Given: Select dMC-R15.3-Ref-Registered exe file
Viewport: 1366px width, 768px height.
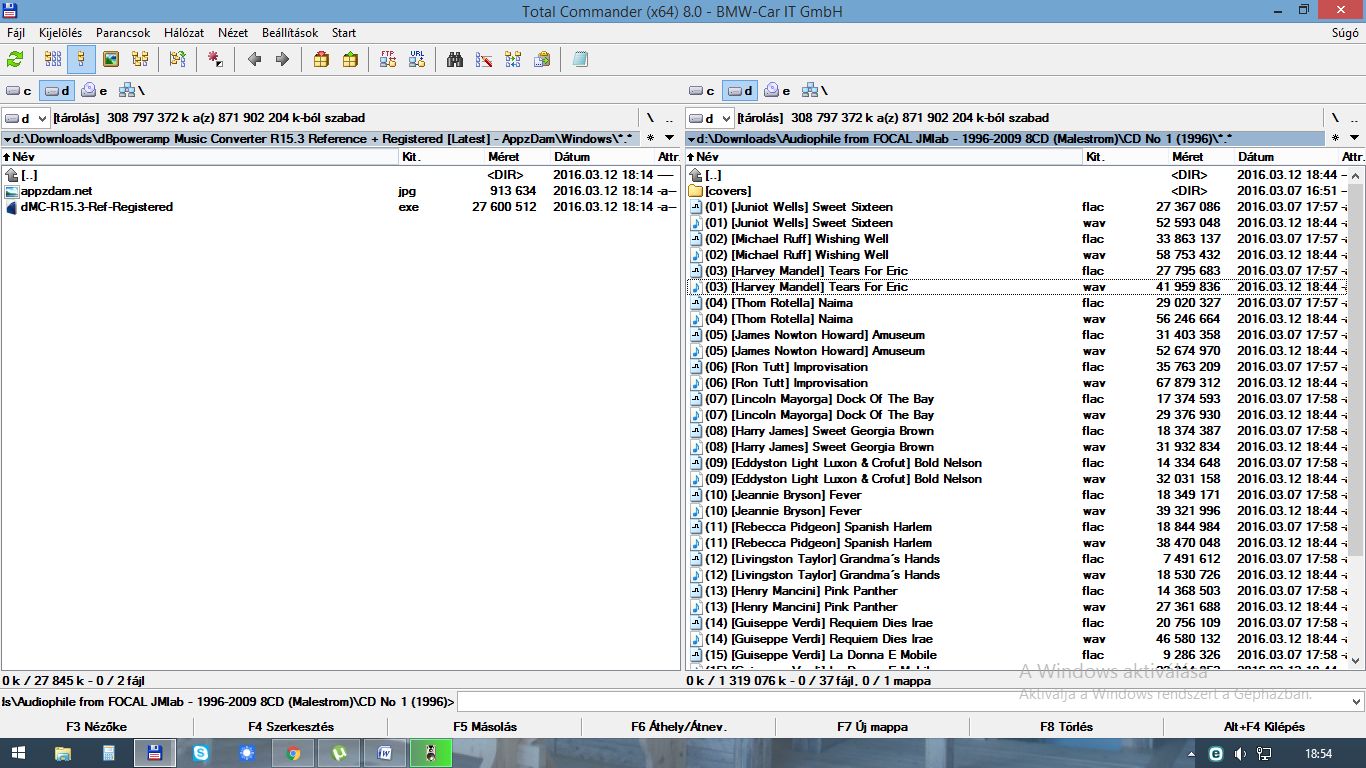Looking at the screenshot, I should point(340,207).
